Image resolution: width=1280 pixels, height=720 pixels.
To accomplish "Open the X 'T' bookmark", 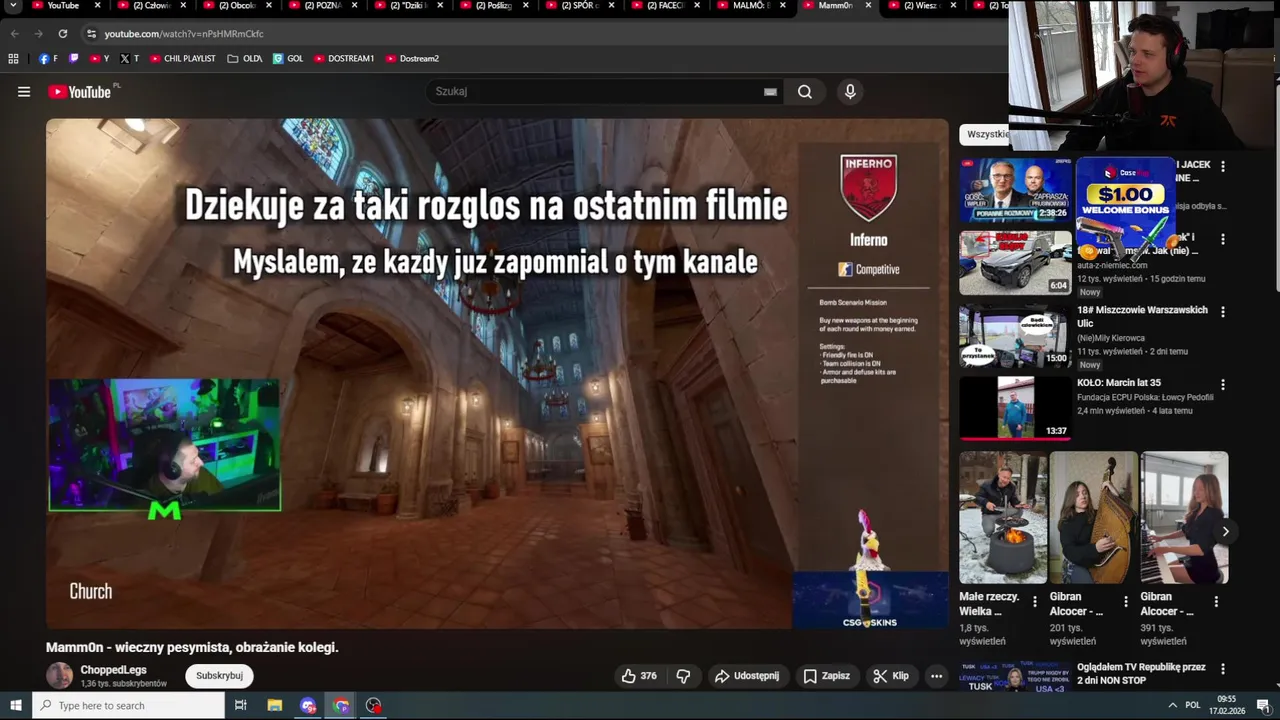I will pos(130,59).
